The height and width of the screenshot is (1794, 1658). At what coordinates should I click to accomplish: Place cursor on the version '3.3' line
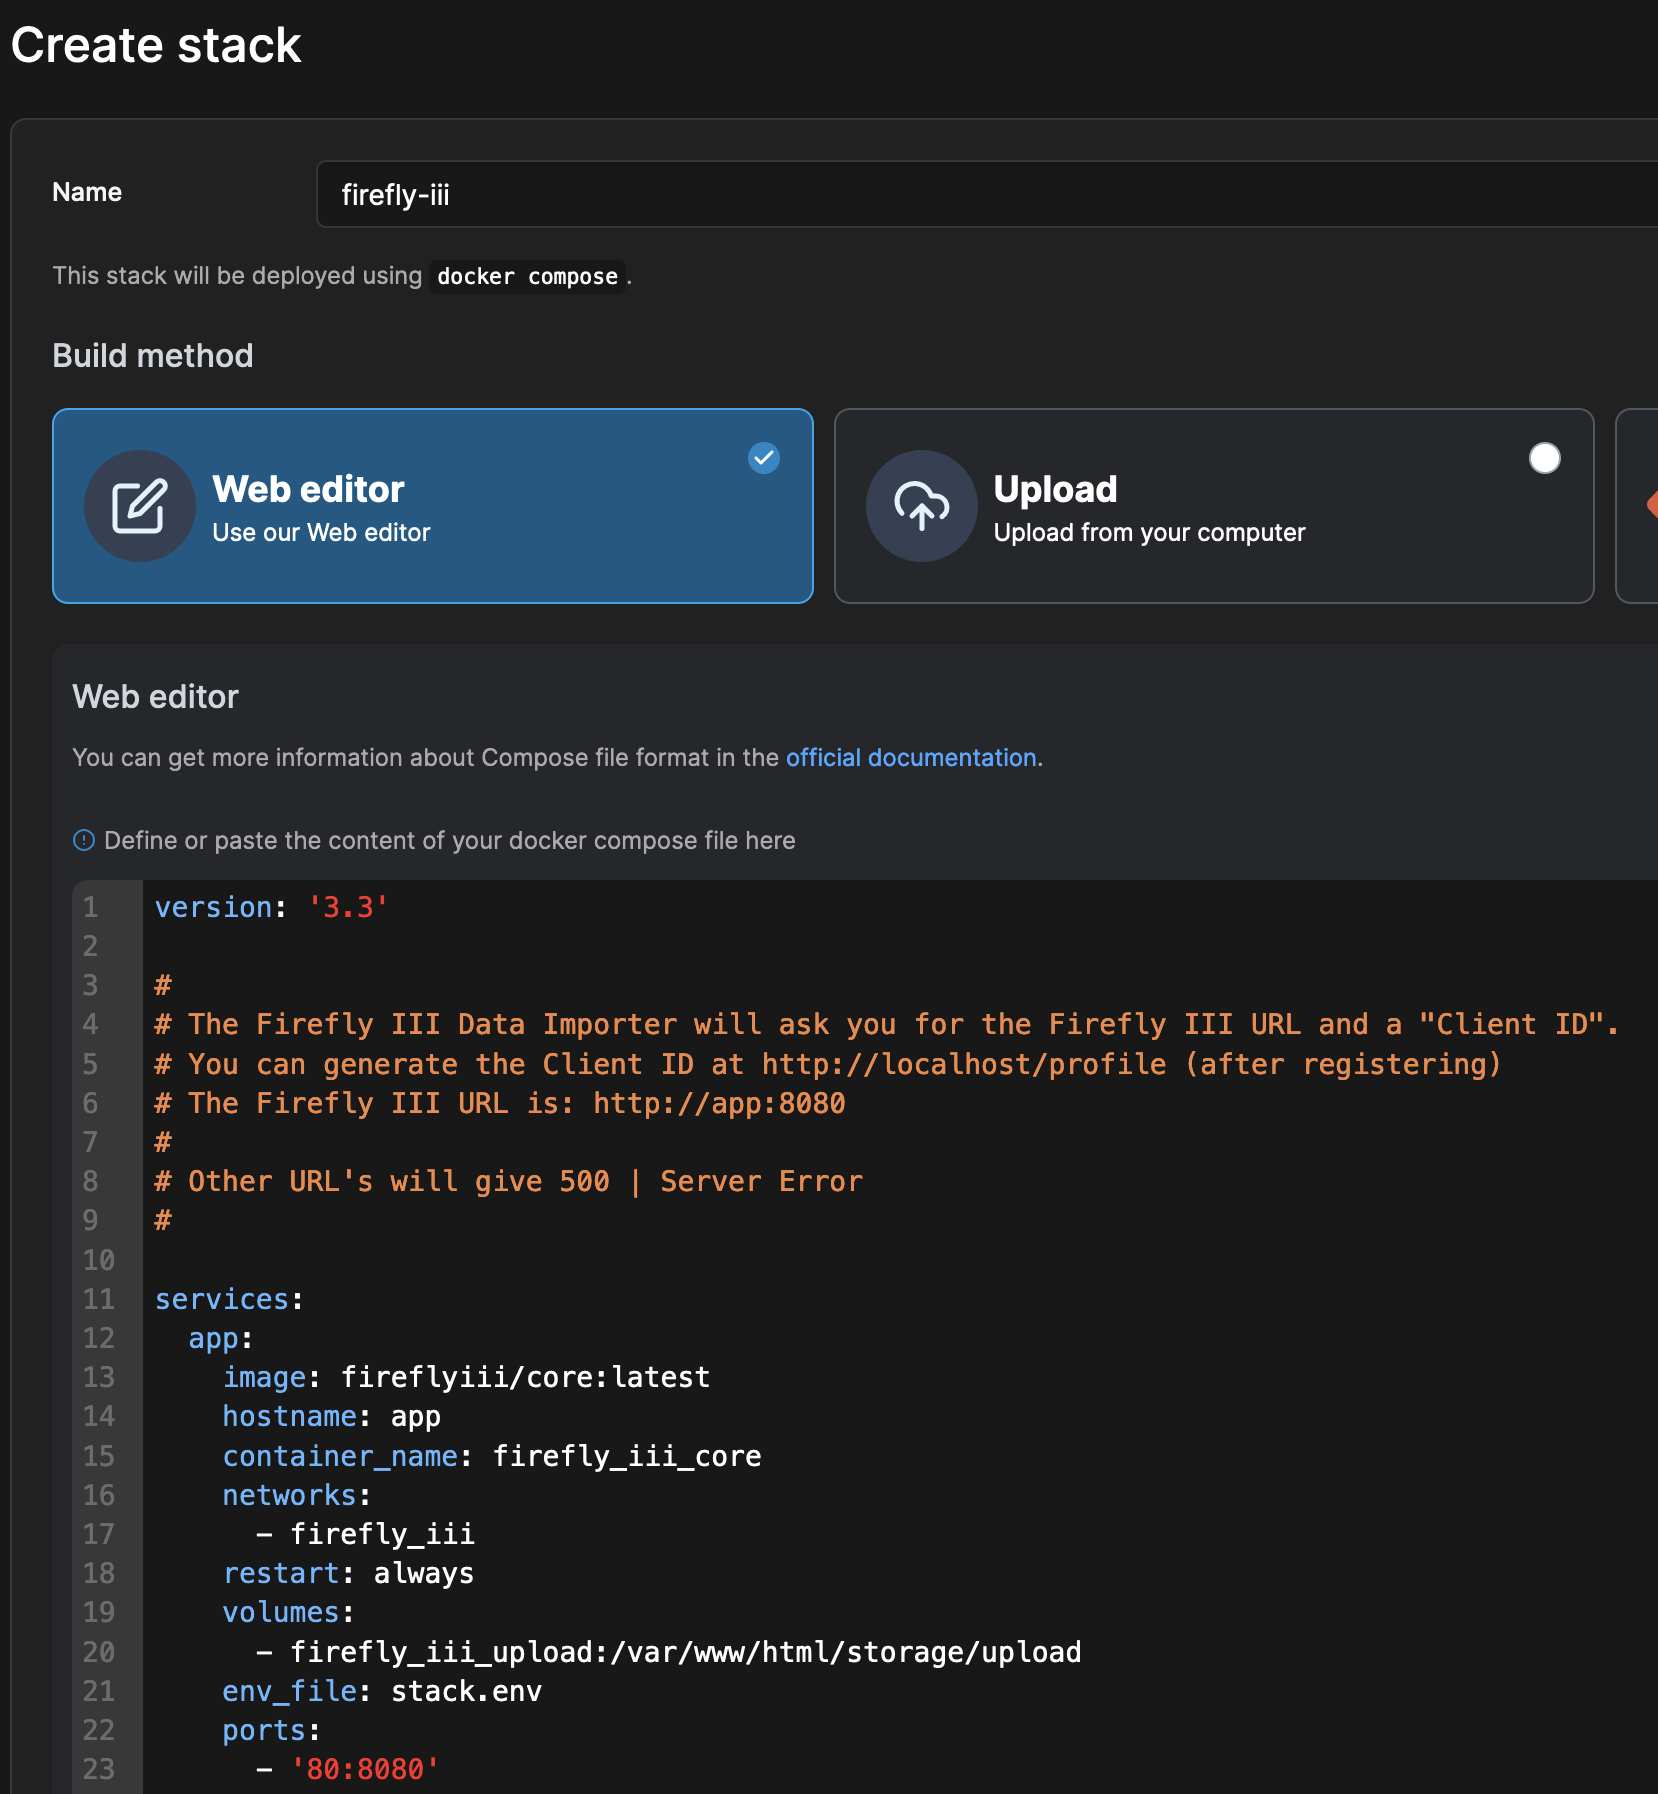(x=272, y=908)
